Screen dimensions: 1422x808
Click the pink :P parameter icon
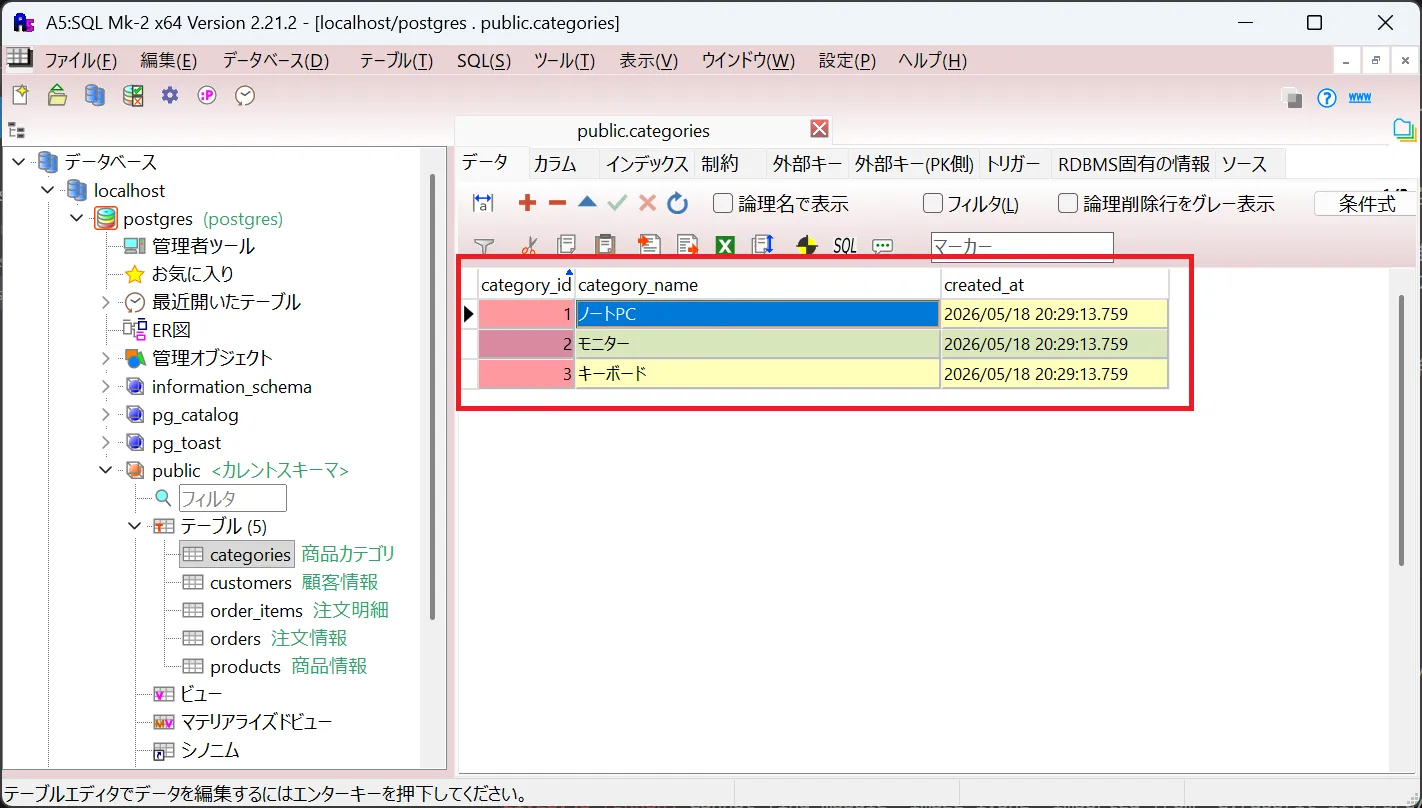pyautogui.click(x=207, y=96)
